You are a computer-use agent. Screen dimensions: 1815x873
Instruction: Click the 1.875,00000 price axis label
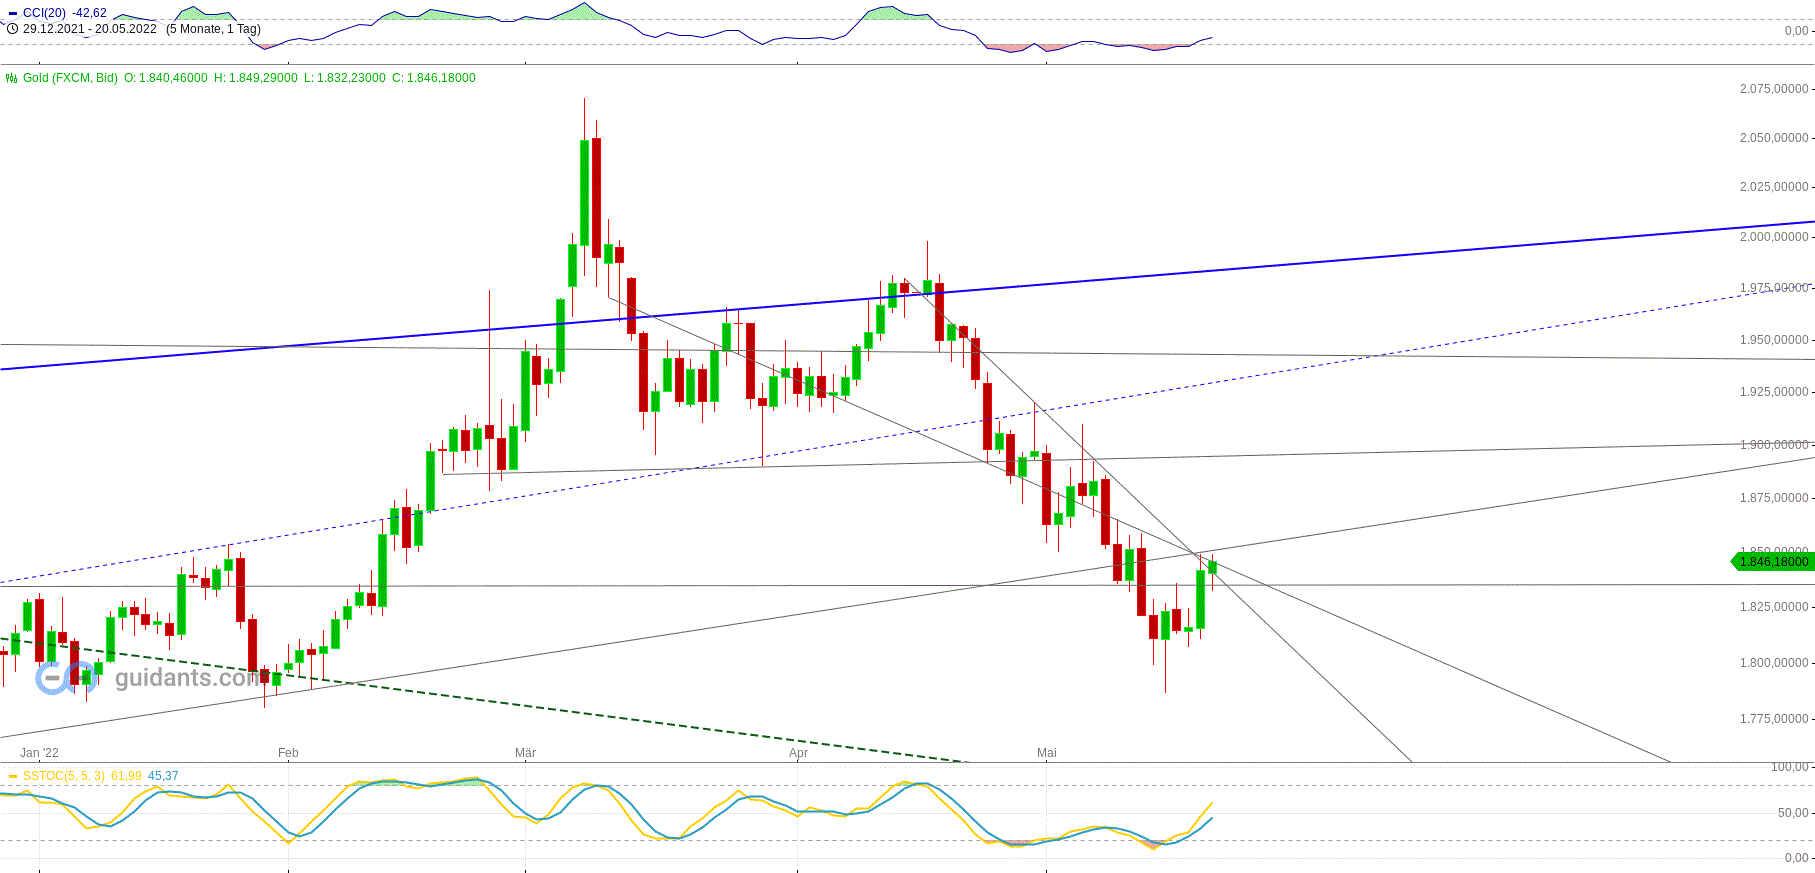[x=1774, y=498]
